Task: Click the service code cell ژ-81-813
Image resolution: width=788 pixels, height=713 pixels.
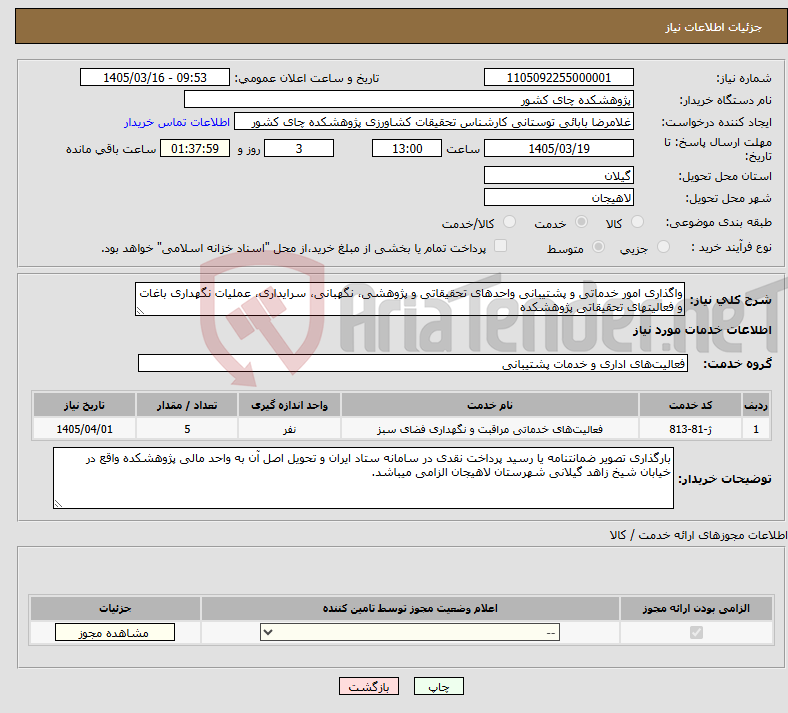Action: [x=691, y=429]
